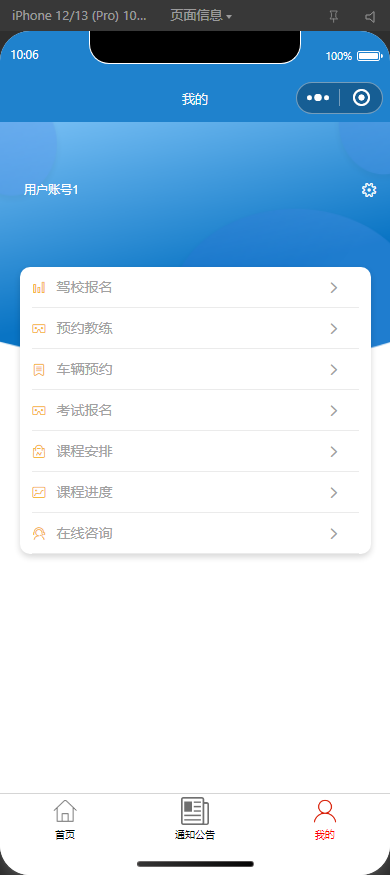
Task: Expand the 页面信息 dropdown
Action: tap(201, 16)
